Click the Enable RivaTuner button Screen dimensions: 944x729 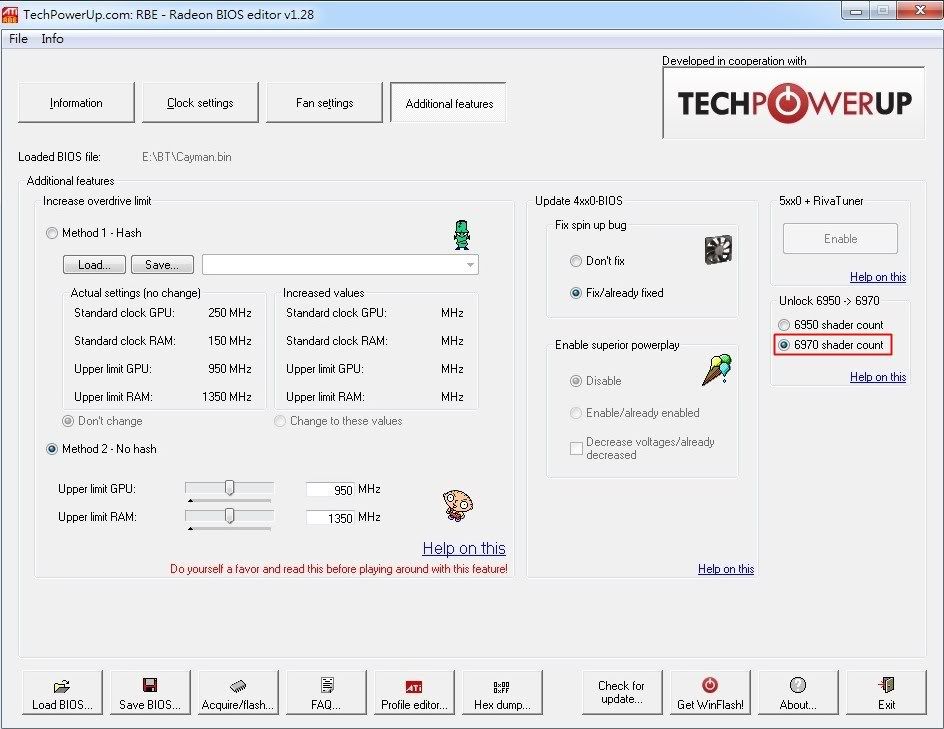tap(840, 239)
